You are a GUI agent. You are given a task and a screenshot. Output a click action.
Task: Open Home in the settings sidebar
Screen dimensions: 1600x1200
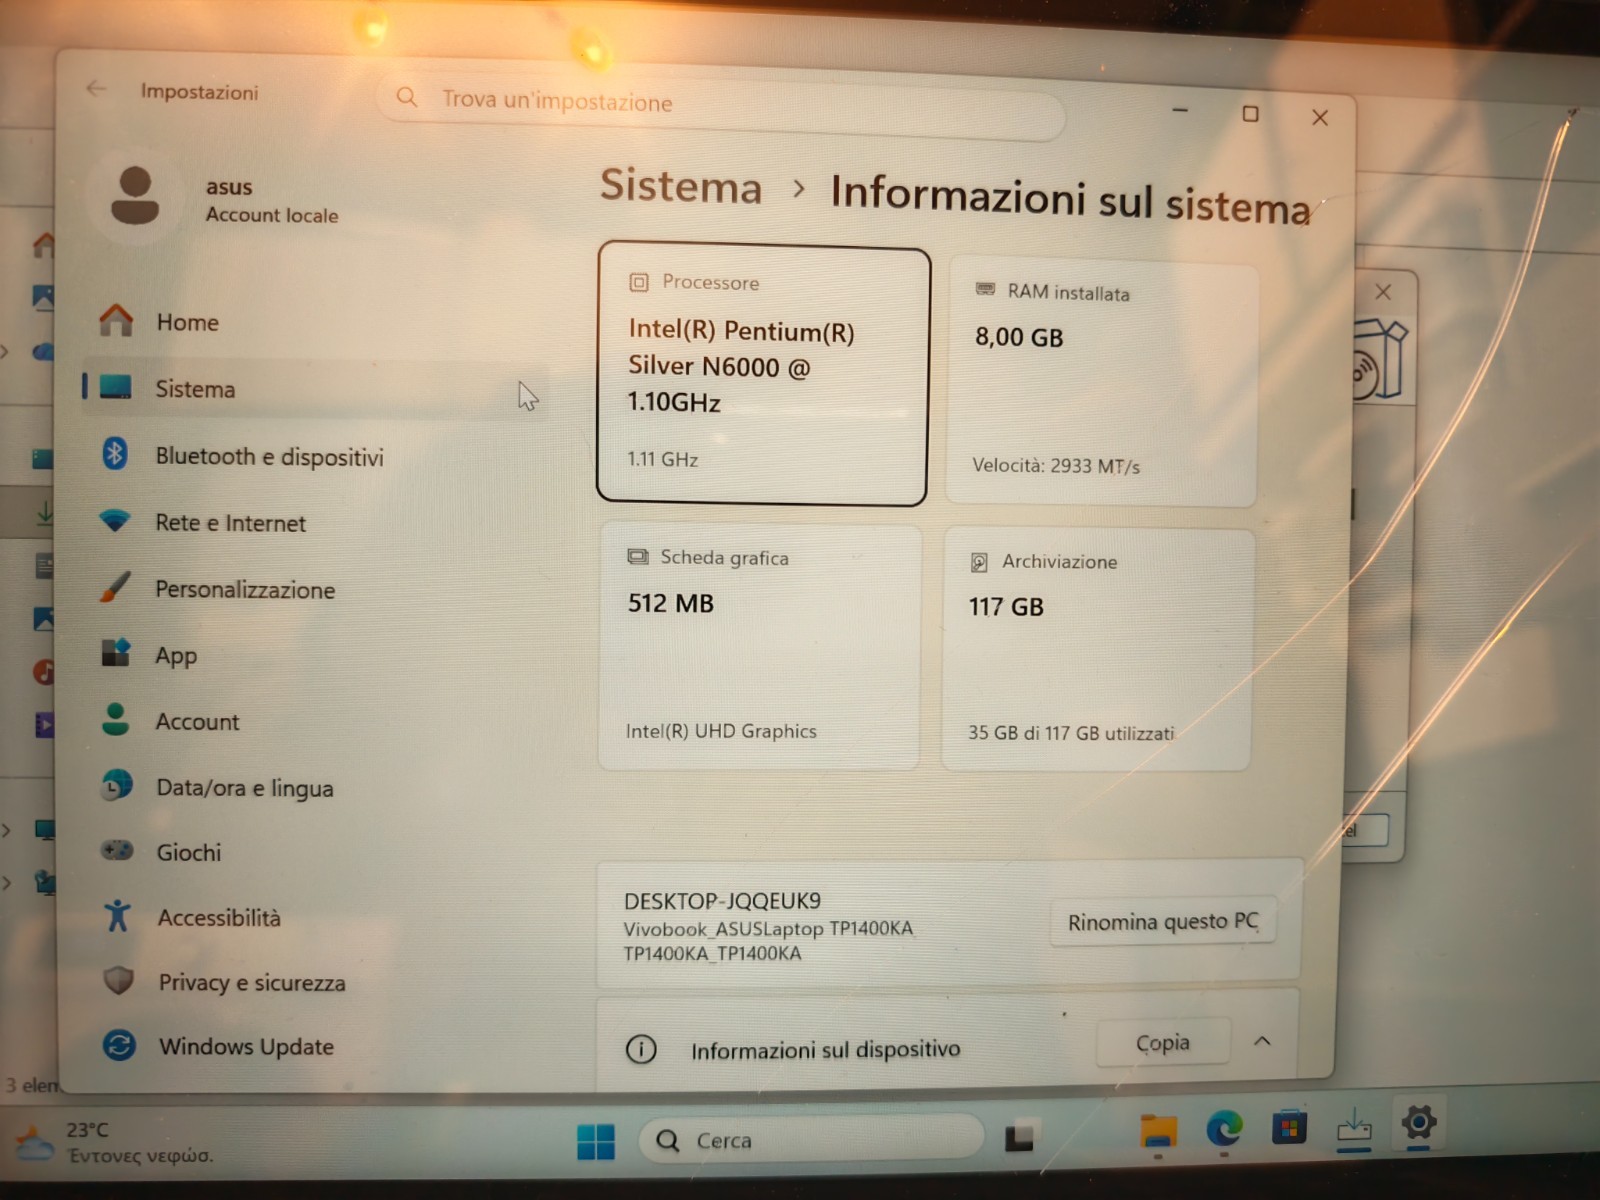click(315, 321)
